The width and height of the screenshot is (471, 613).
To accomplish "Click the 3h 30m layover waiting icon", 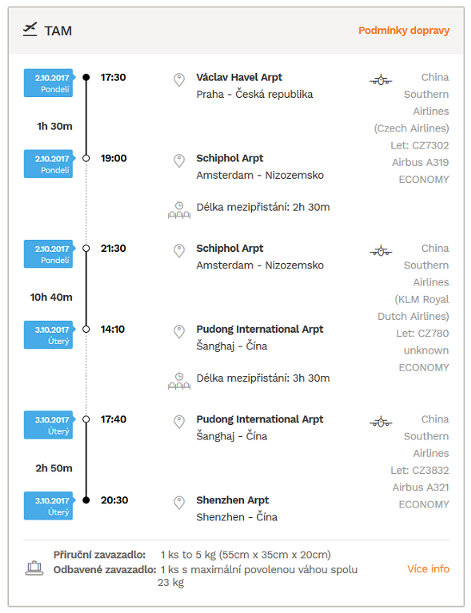I will 179,381.
